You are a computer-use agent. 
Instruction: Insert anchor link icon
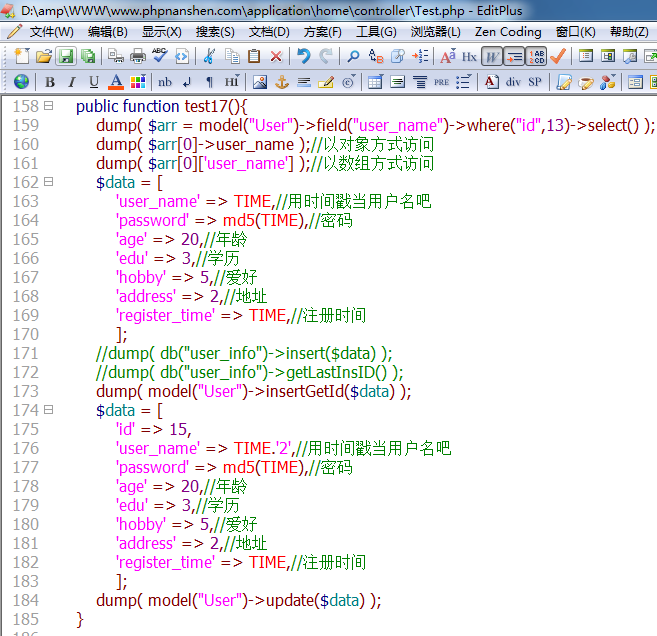(x=282, y=82)
